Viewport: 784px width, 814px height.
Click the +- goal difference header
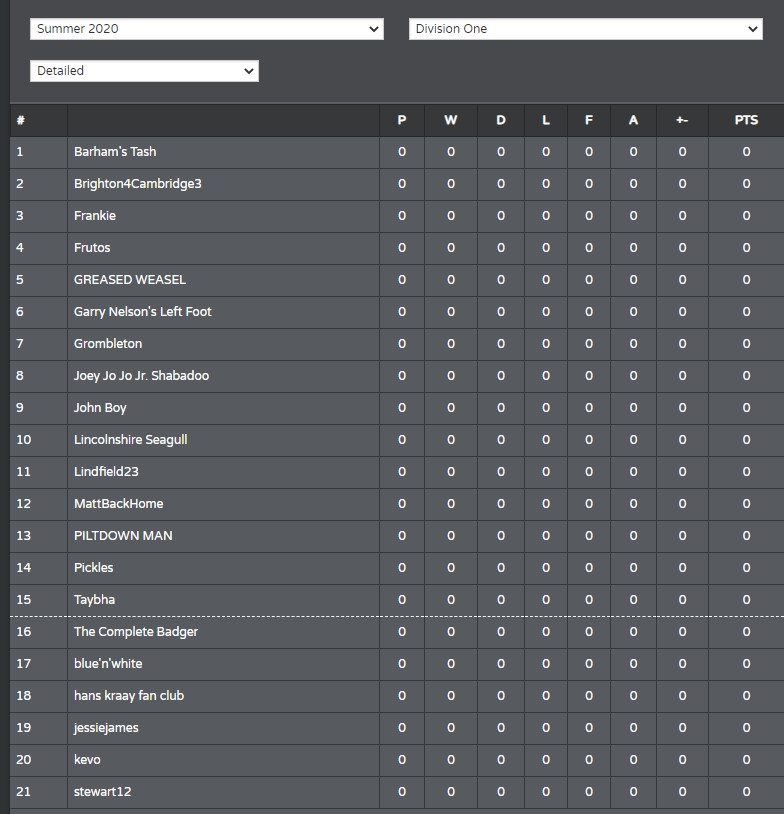[x=682, y=120]
